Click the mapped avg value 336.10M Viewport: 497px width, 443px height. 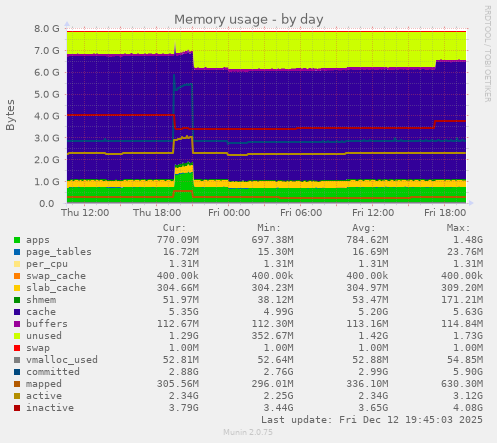pos(367,384)
